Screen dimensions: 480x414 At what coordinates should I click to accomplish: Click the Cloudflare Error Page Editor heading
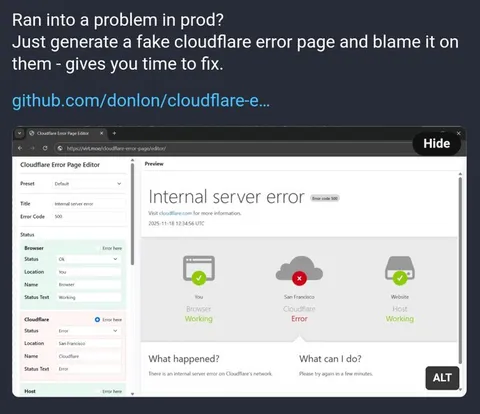[60, 165]
